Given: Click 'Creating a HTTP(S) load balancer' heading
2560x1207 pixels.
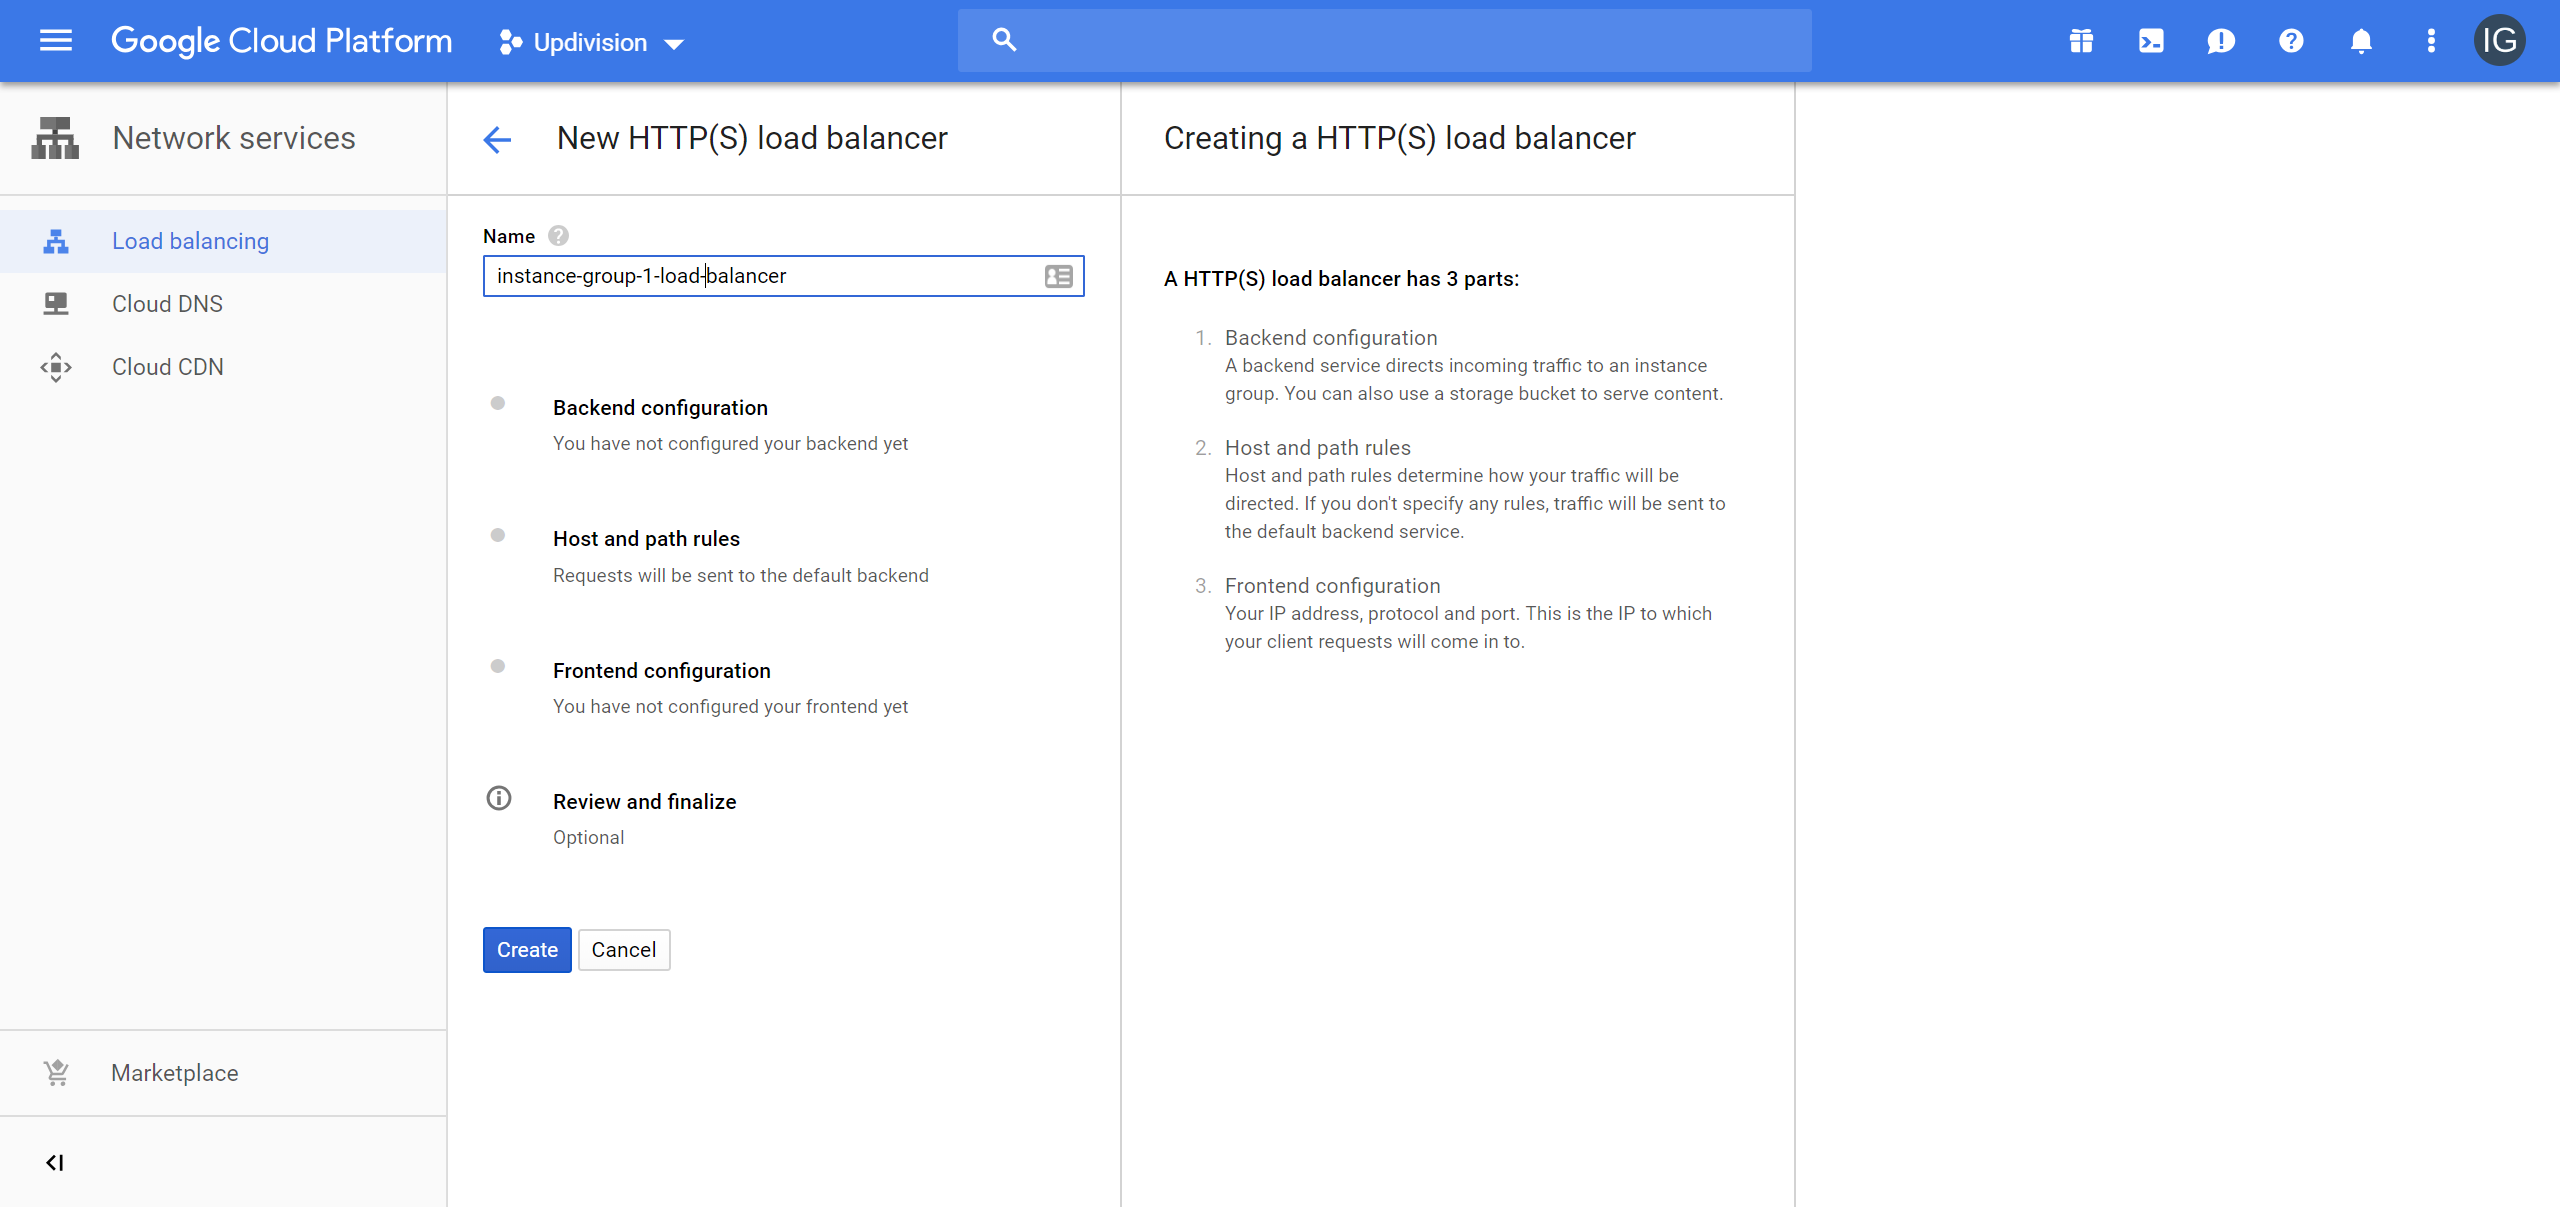Looking at the screenshot, I should 1400,138.
